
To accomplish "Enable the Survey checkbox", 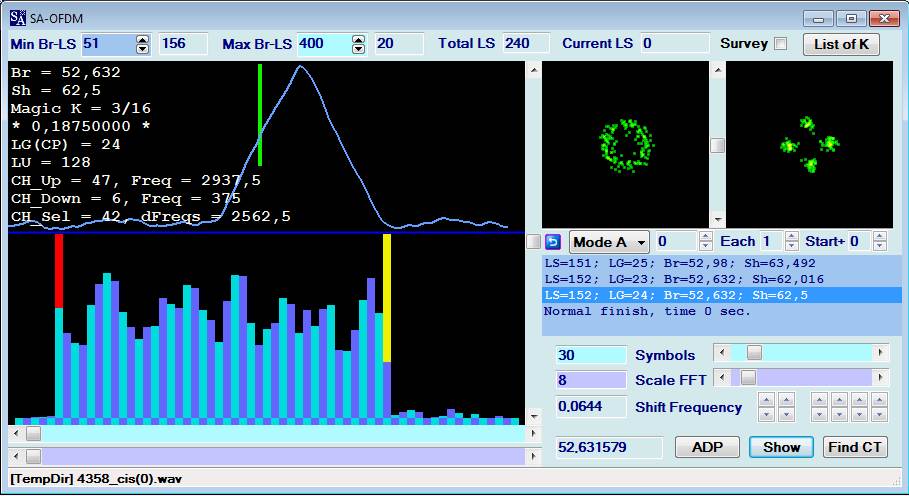I will click(781, 44).
